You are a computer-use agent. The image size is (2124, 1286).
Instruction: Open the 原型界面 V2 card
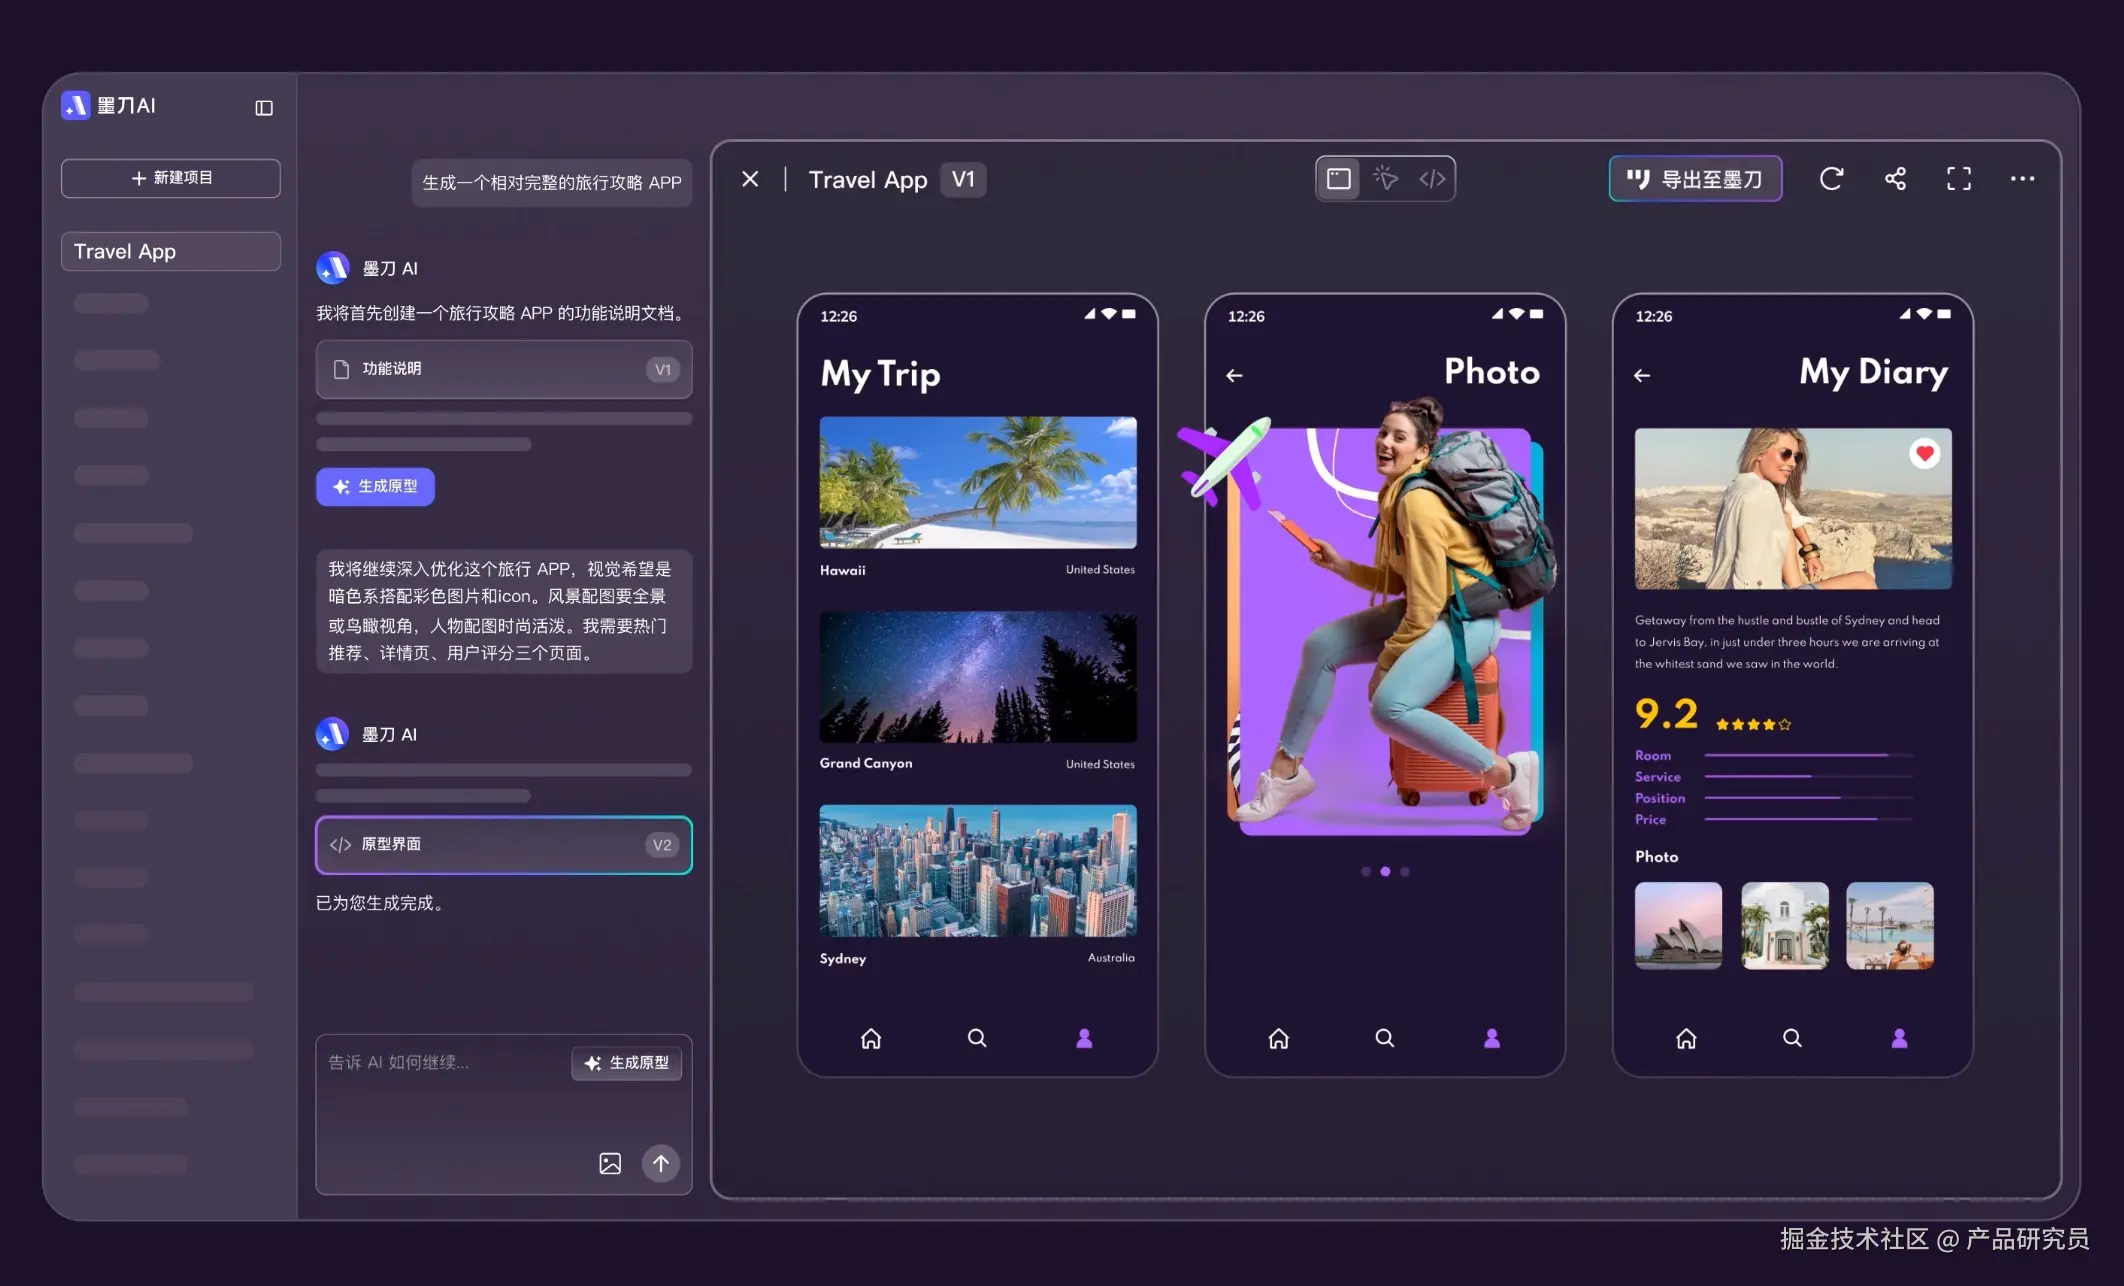pos(503,845)
